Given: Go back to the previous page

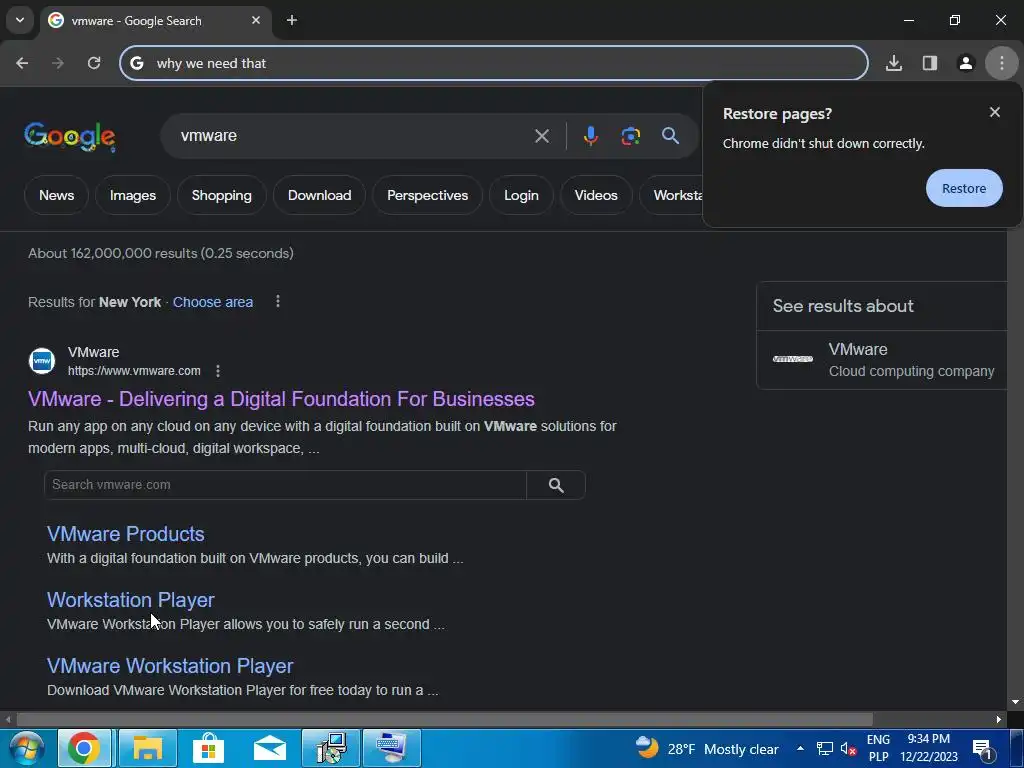Looking at the screenshot, I should (x=22, y=63).
